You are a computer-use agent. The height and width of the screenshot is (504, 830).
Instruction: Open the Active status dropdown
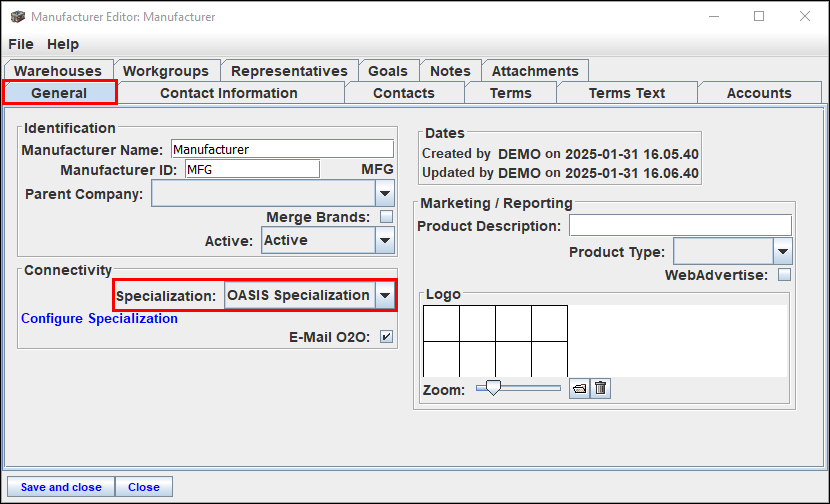385,240
